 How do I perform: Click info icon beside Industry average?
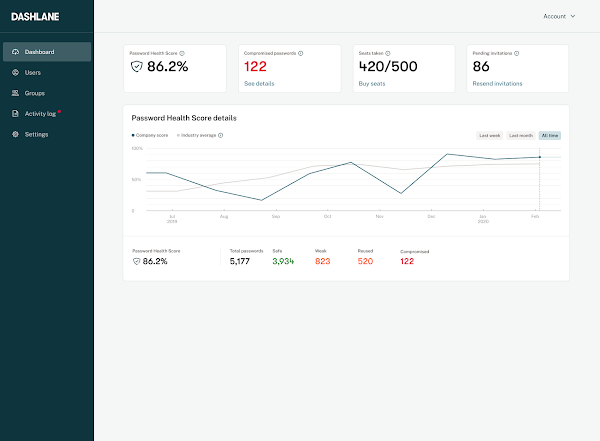pos(220,135)
